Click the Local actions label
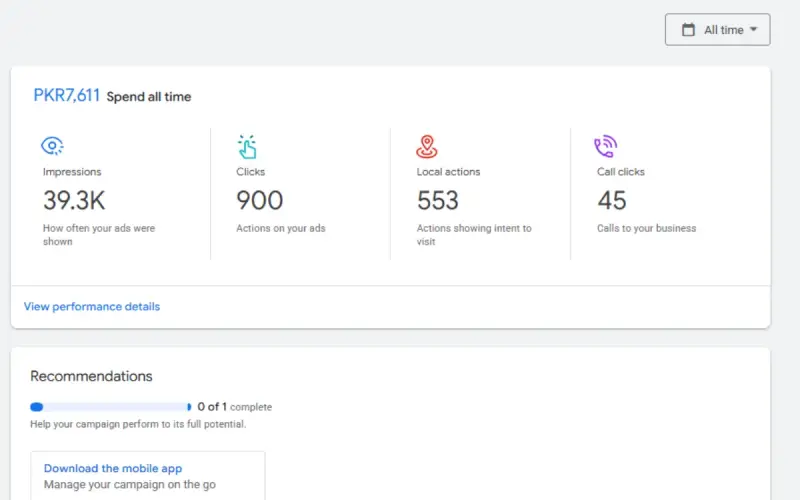Viewport: 800px width, 500px height. tap(448, 172)
